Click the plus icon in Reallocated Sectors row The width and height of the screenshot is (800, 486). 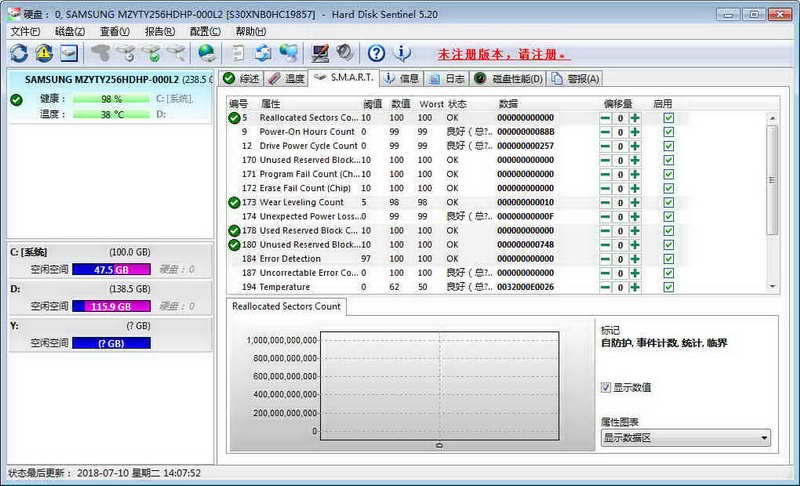pyautogui.click(x=634, y=118)
